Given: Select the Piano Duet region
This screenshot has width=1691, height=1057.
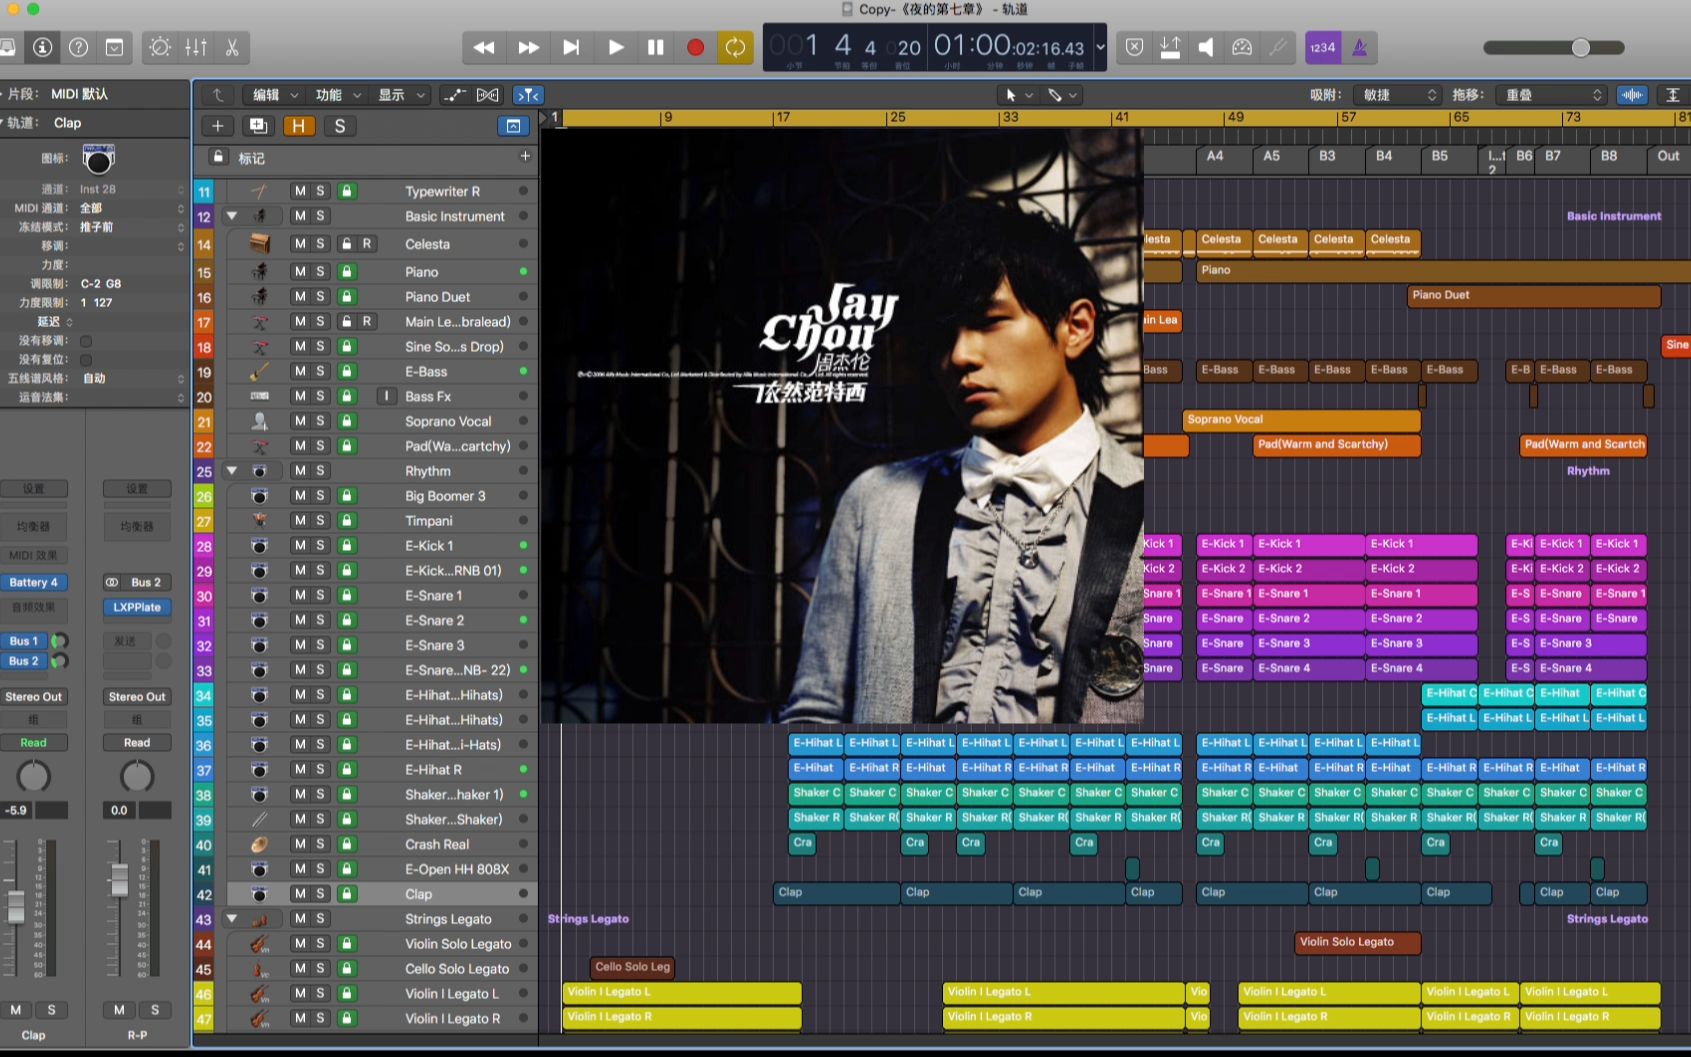Looking at the screenshot, I should pos(1534,295).
